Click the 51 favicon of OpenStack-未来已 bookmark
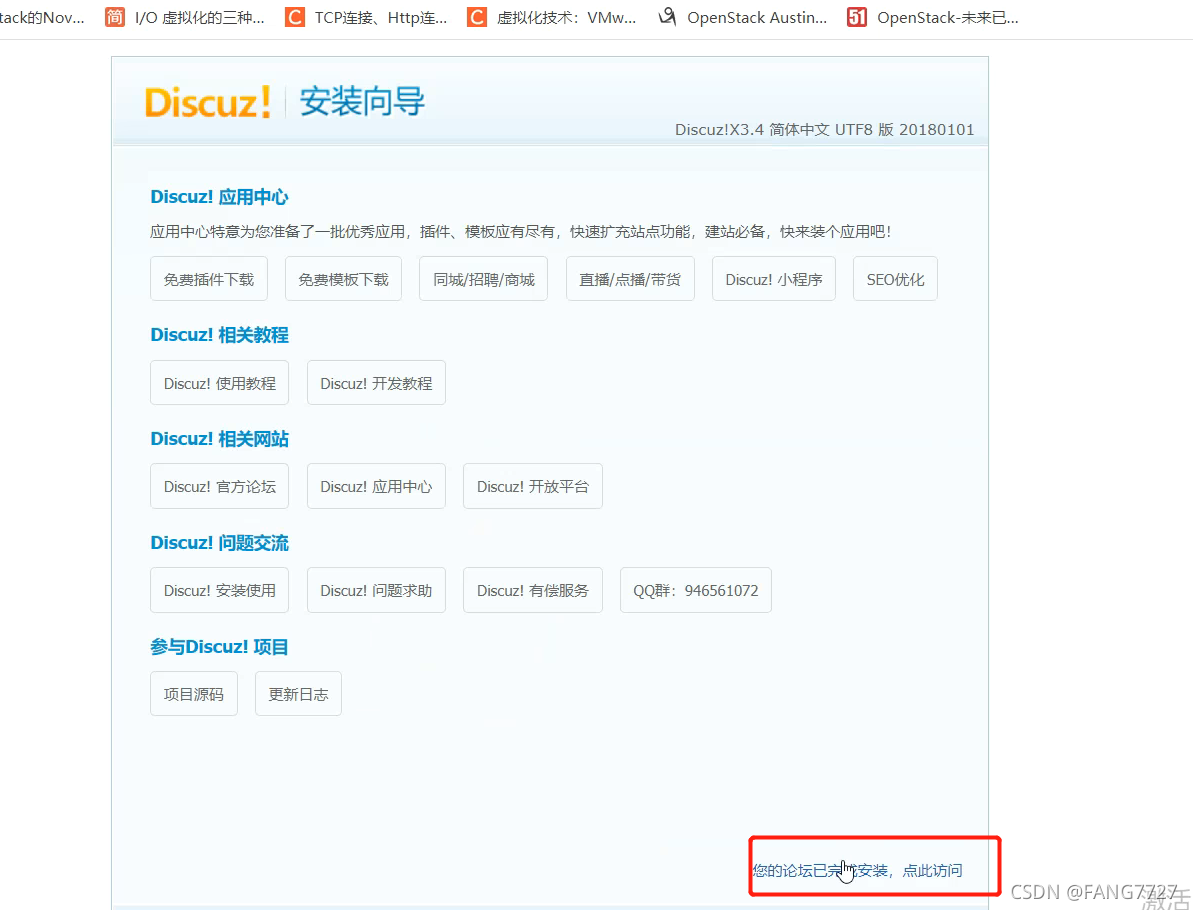Image resolution: width=1193 pixels, height=910 pixels. pyautogui.click(x=857, y=17)
